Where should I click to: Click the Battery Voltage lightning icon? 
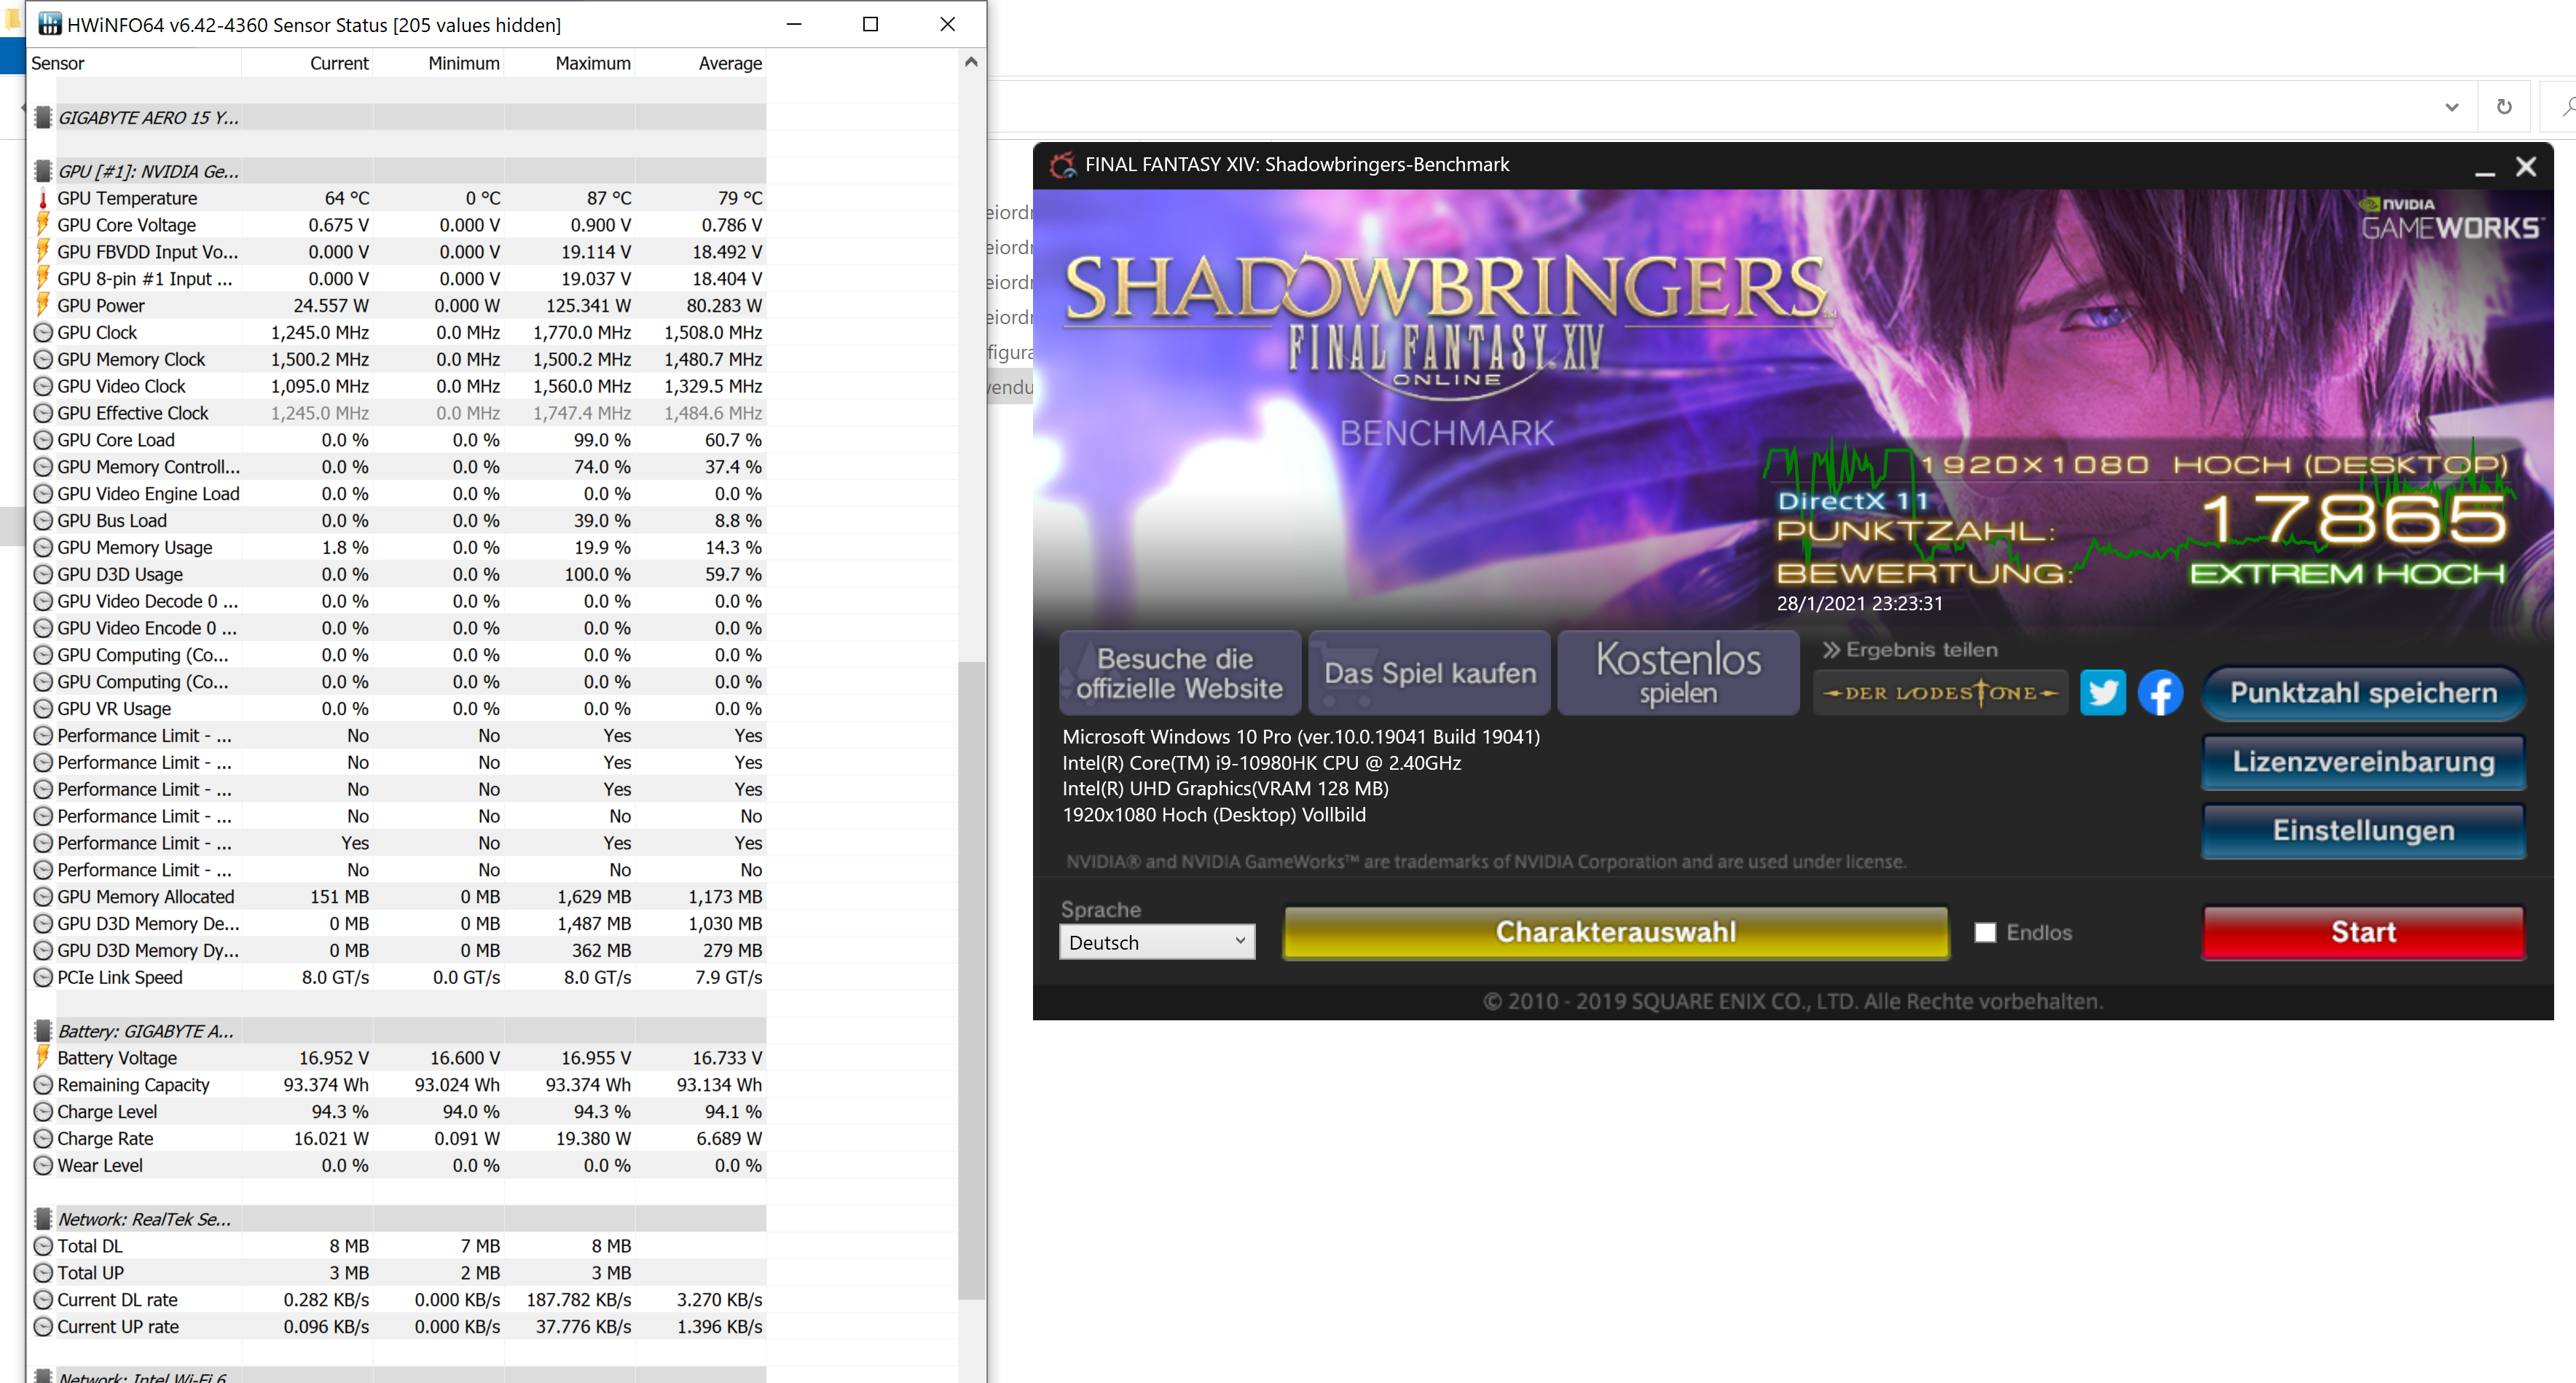[x=43, y=1057]
